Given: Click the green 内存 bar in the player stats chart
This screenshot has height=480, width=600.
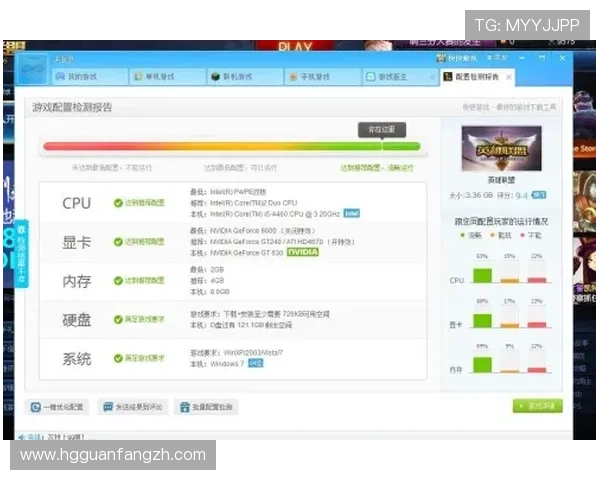Looking at the screenshot, I should tap(482, 365).
